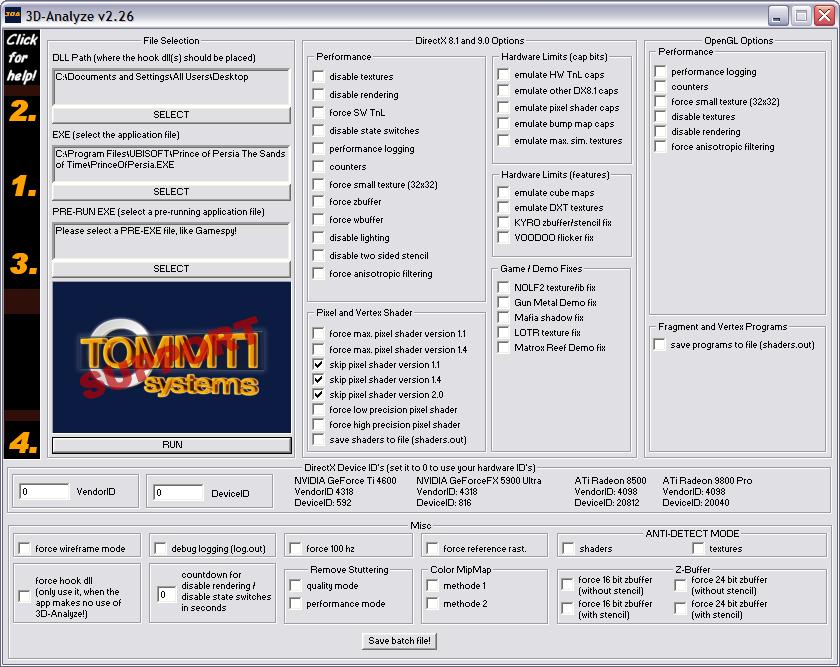Check DirectX 'counters' option
Viewport: 840px width, 667px height.
pos(319,166)
